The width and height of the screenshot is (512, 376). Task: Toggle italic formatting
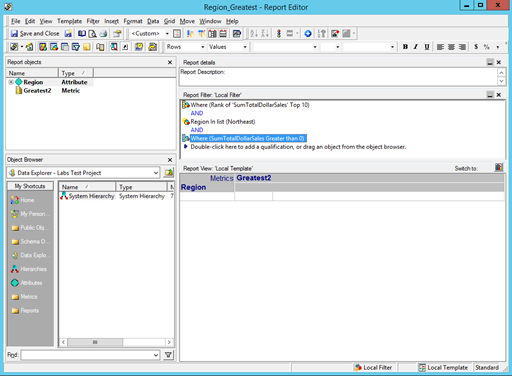(416, 47)
